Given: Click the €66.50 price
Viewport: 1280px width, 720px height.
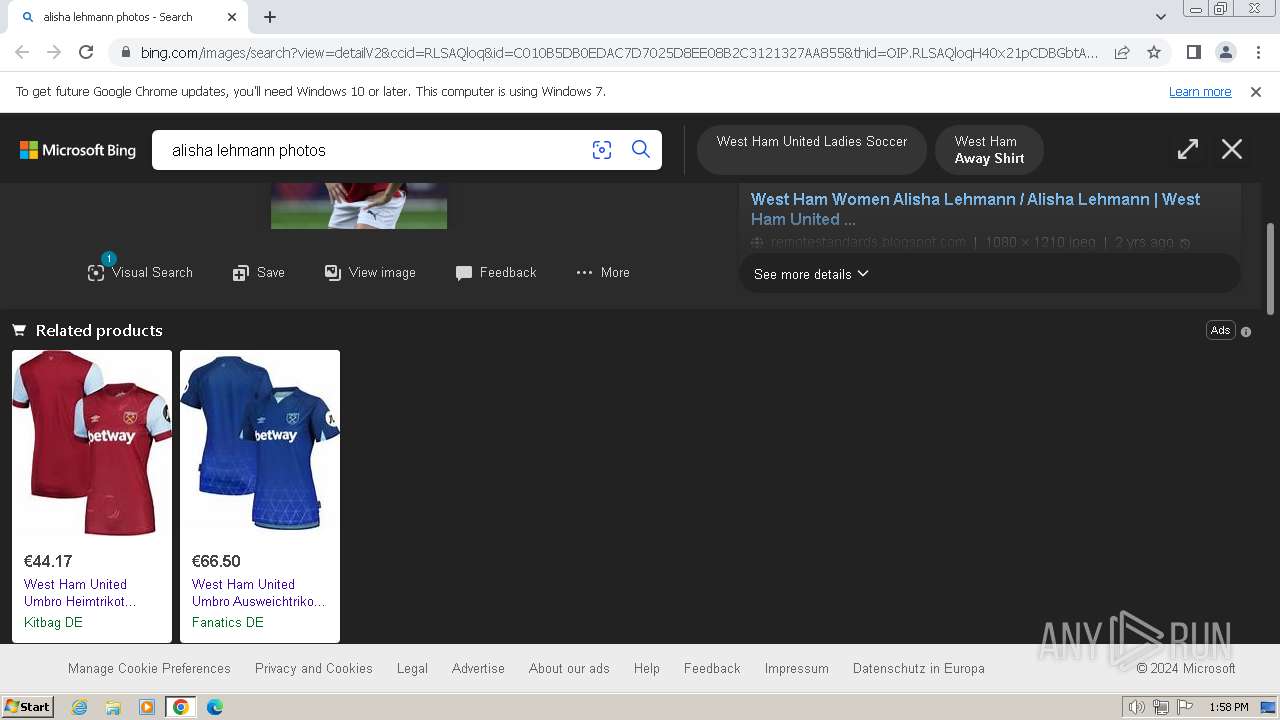Looking at the screenshot, I should [216, 561].
